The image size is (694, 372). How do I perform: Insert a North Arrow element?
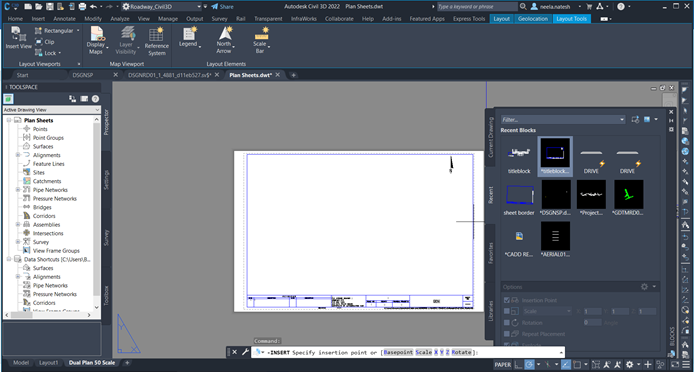tap(225, 40)
